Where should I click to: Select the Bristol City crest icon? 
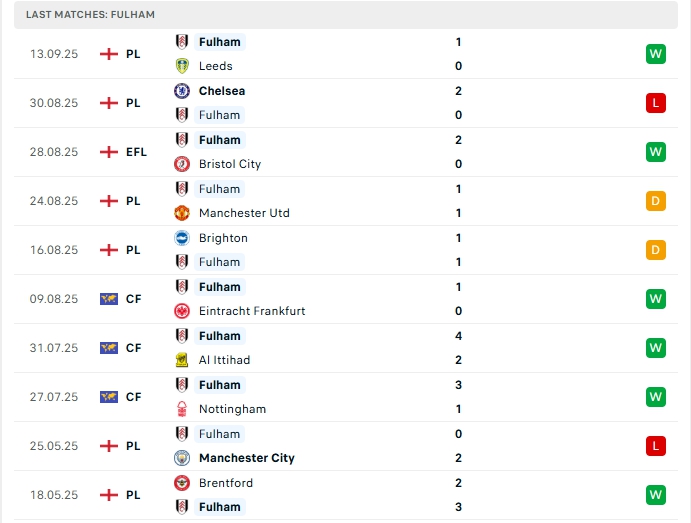tap(182, 164)
